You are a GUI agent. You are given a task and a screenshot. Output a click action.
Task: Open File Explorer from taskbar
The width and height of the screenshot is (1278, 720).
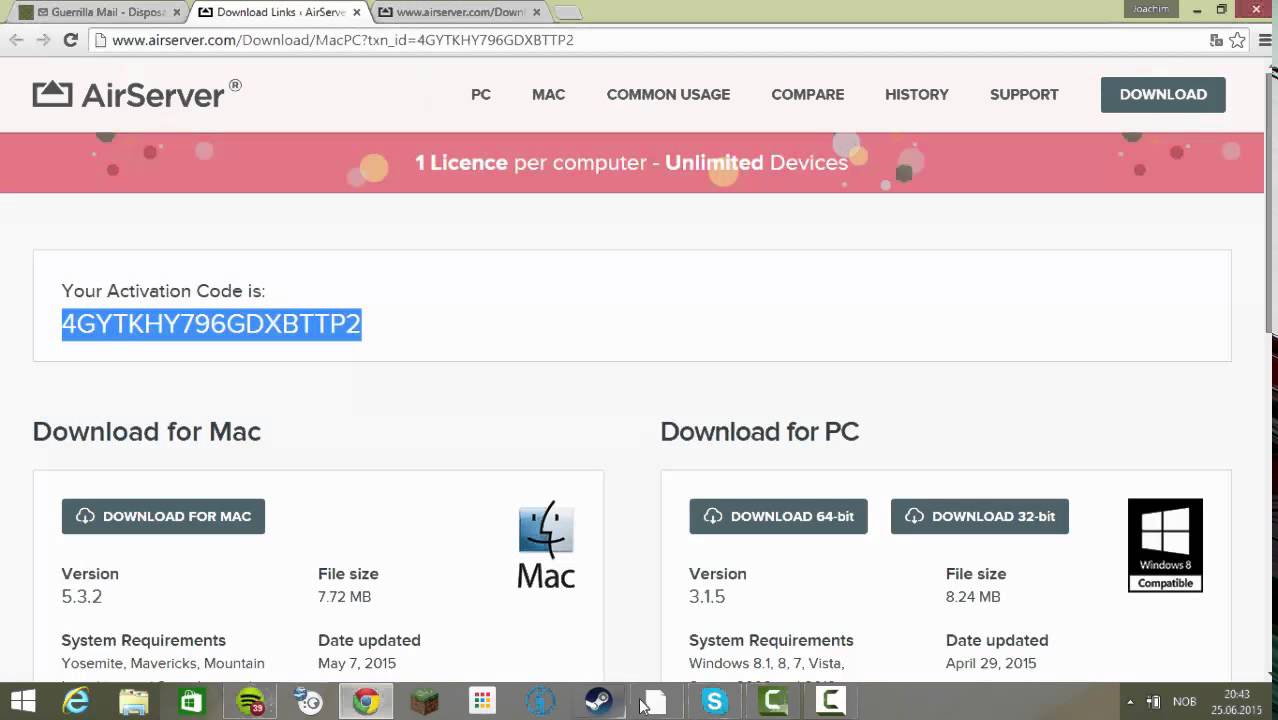tap(134, 702)
